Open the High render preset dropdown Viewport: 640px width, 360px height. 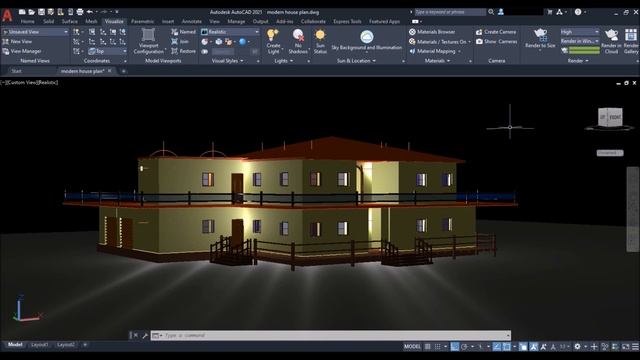[x=580, y=31]
